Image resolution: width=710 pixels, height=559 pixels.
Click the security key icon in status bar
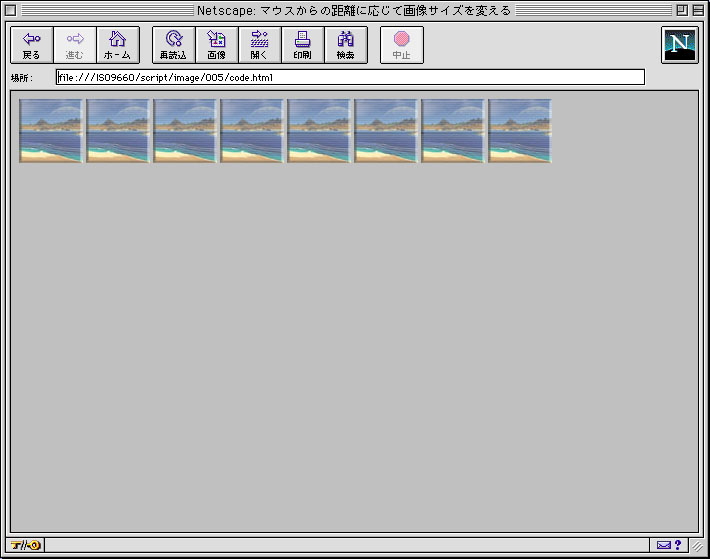click(x=25, y=545)
